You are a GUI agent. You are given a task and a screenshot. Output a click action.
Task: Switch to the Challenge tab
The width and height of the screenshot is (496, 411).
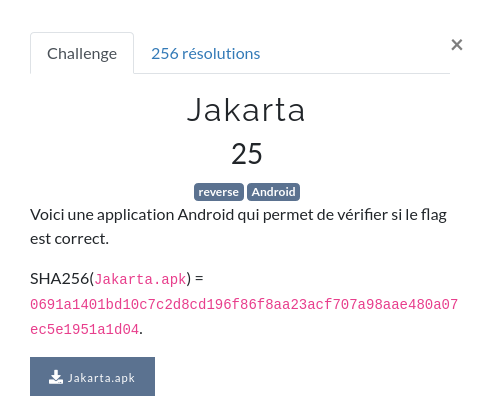(x=82, y=53)
